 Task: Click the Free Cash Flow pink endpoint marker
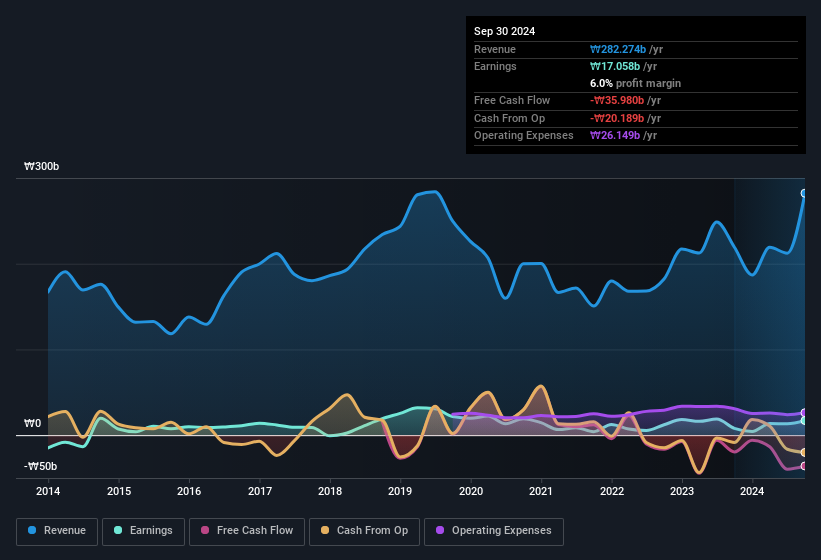(804, 466)
